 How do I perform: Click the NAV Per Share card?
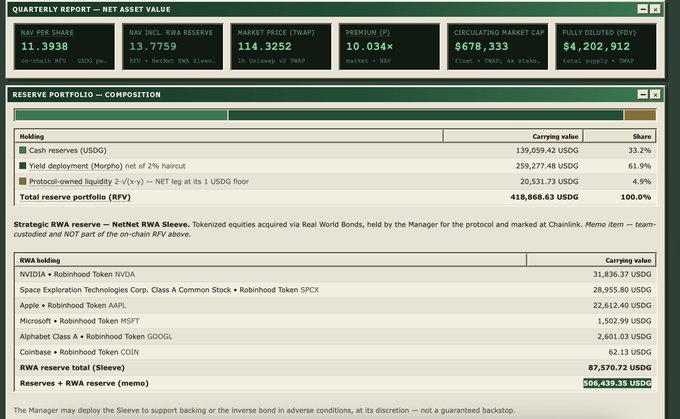[x=65, y=46]
